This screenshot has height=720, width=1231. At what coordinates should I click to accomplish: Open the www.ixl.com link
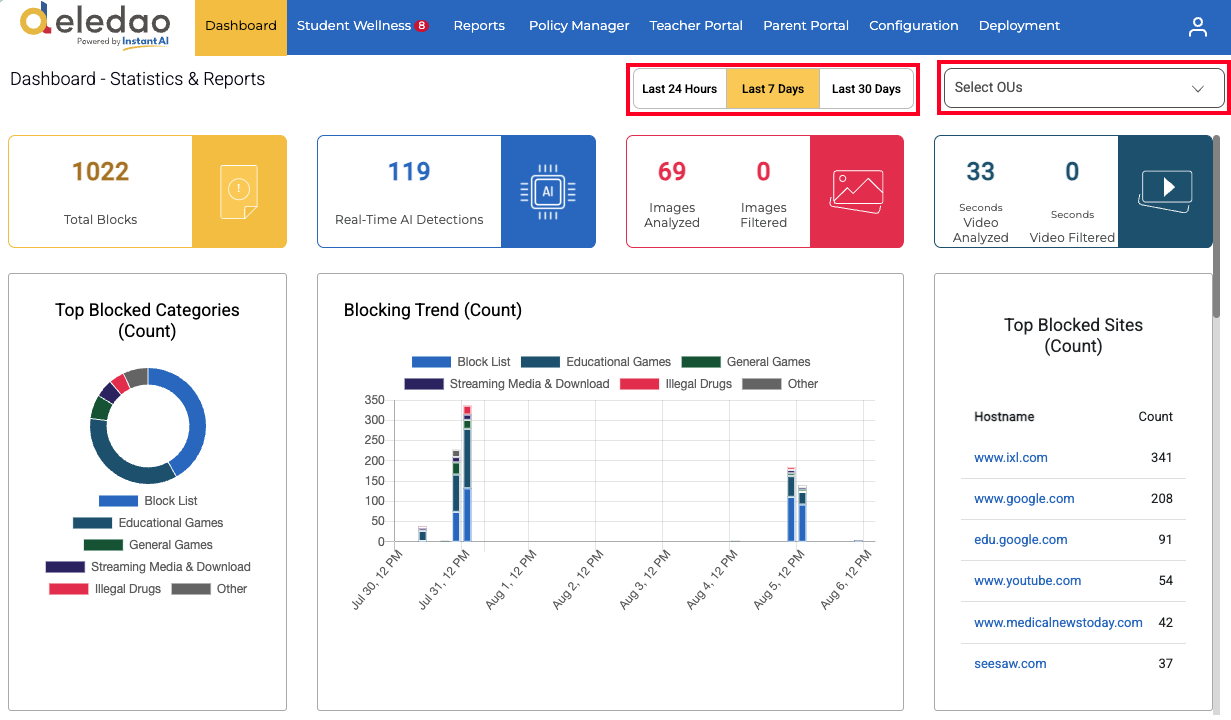[x=1011, y=458]
